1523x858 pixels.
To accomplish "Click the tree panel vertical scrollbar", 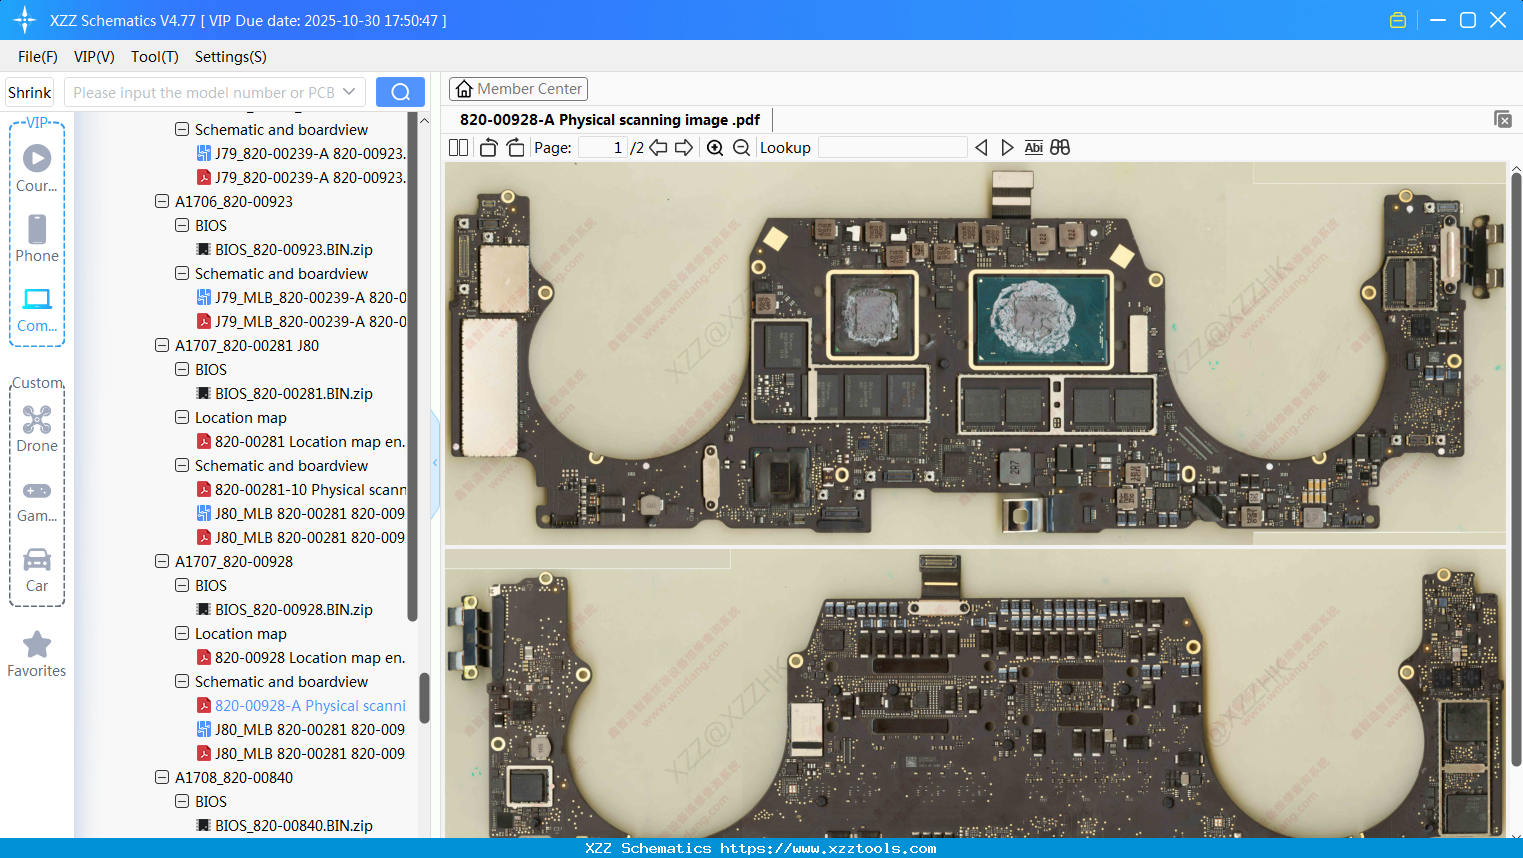I will coord(424,697).
